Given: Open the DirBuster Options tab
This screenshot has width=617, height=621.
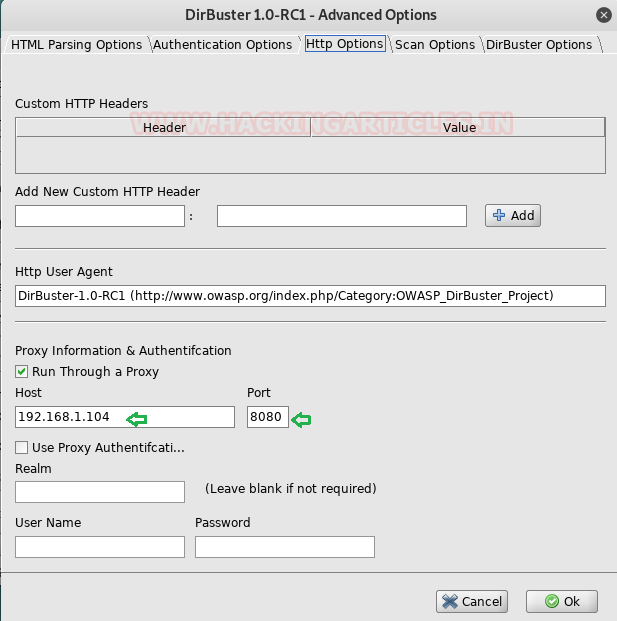Looking at the screenshot, I should point(539,44).
